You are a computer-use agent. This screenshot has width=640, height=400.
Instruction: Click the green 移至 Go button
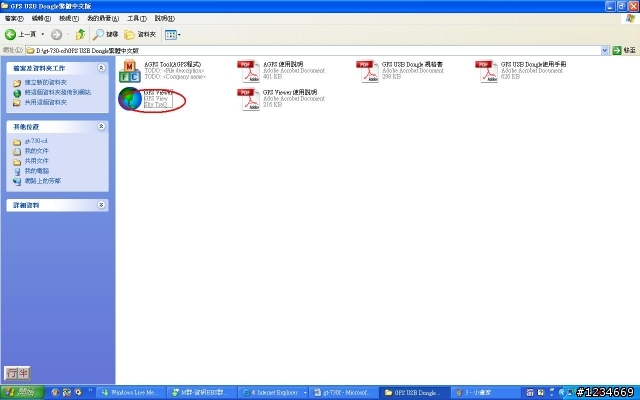[624, 50]
